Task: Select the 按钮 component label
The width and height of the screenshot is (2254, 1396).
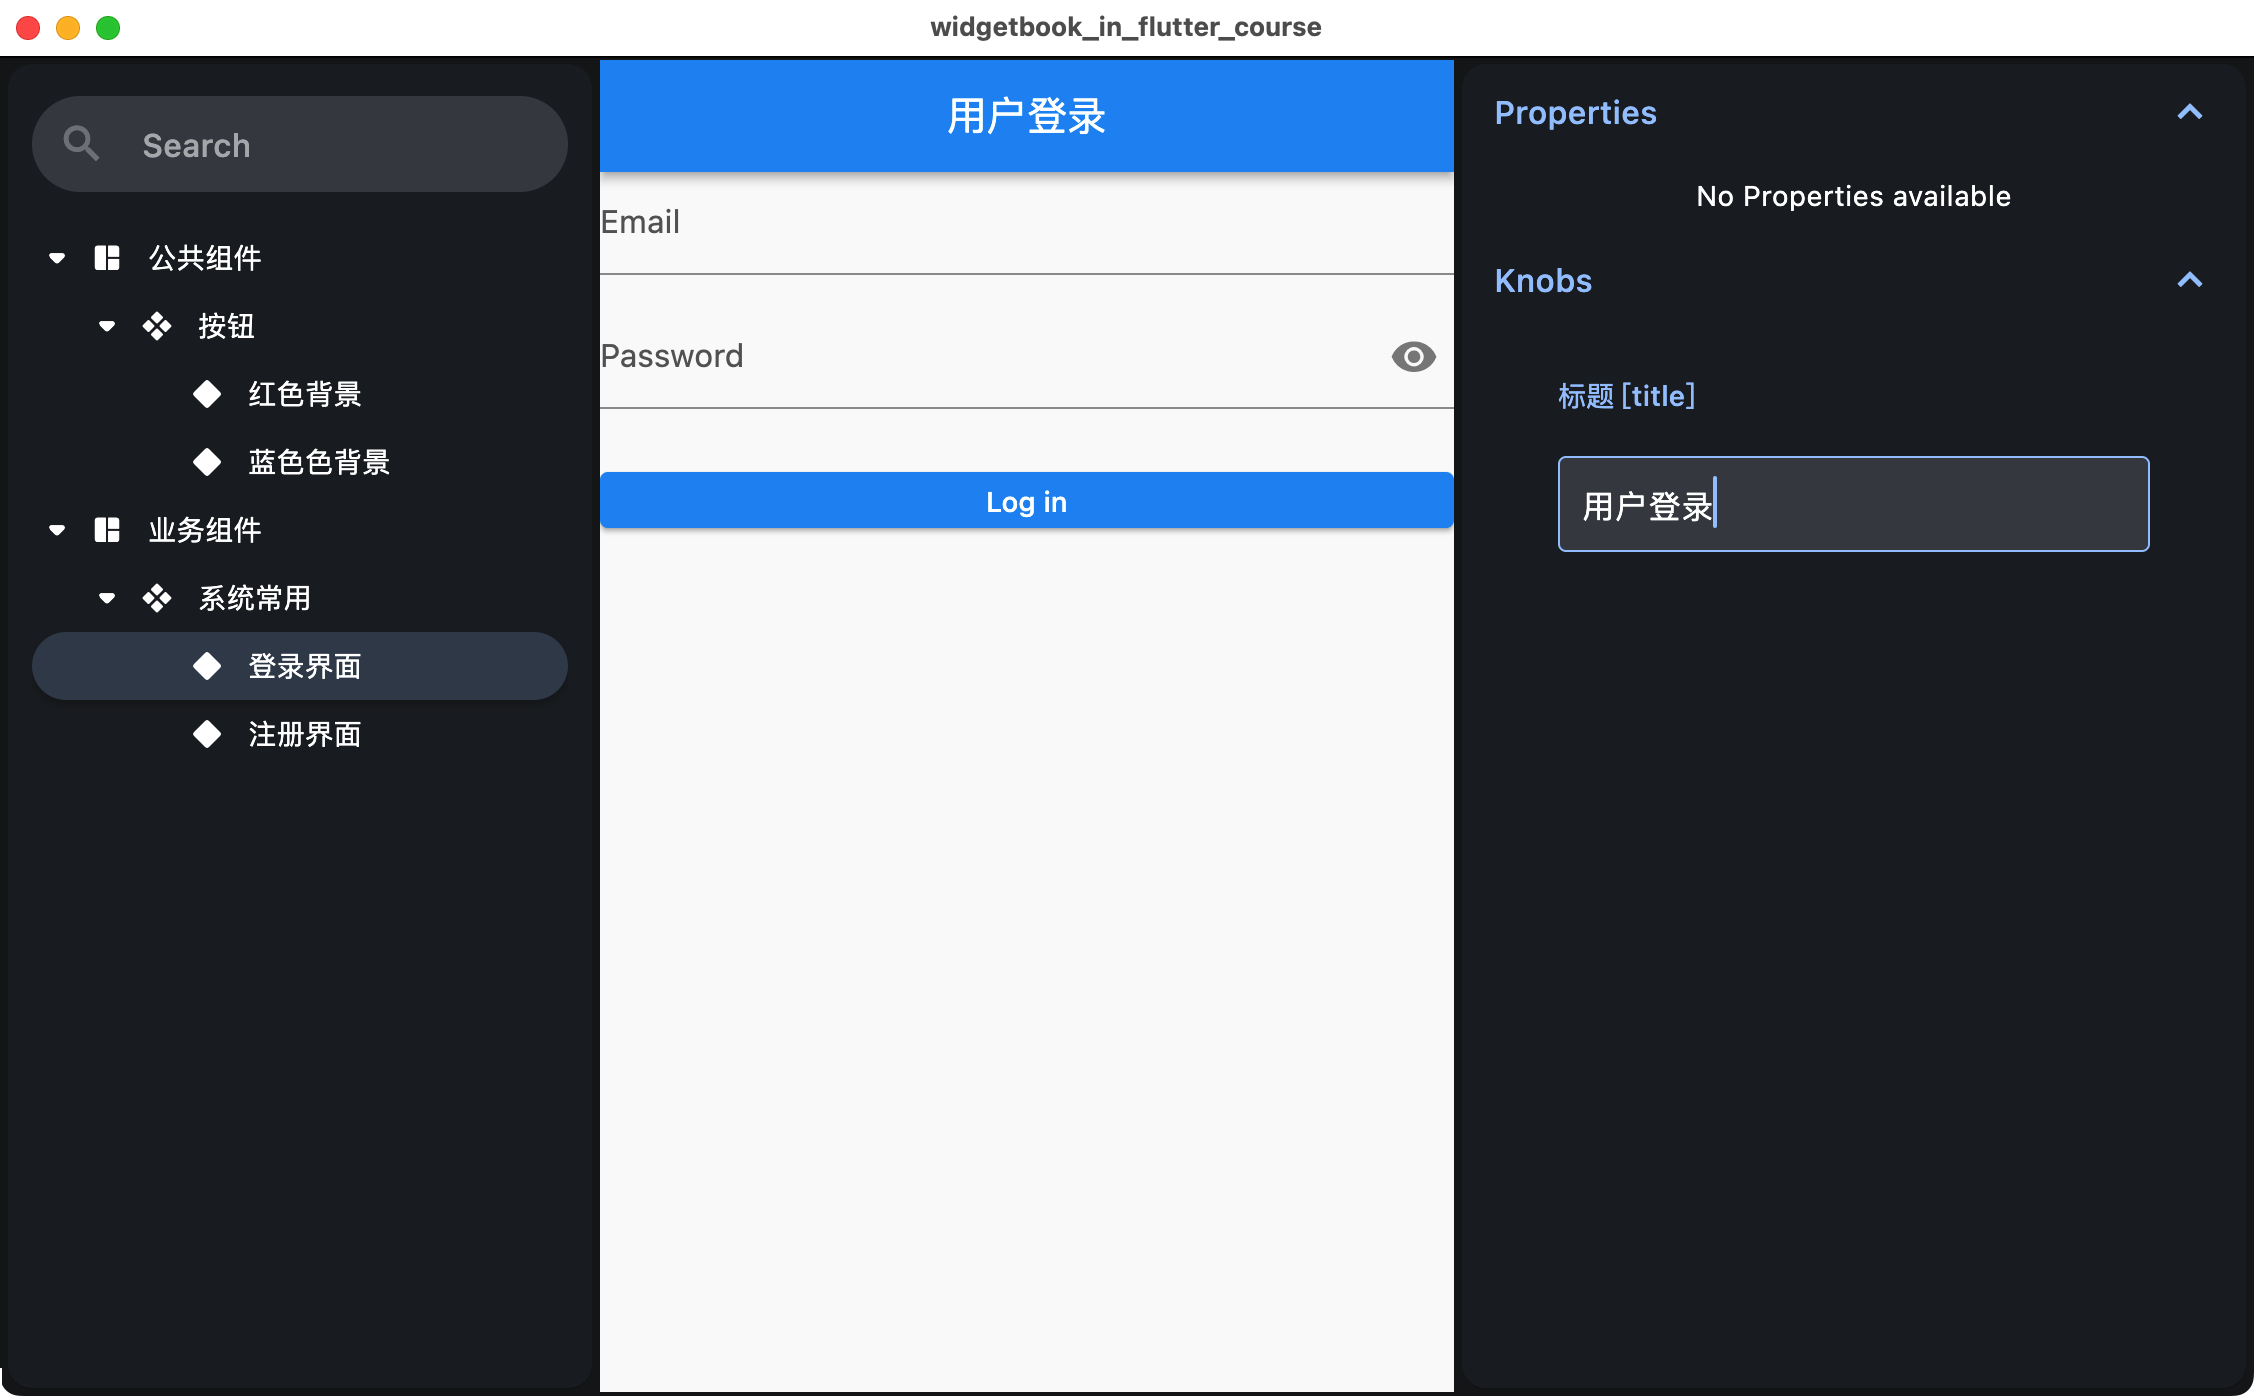Action: 226,326
